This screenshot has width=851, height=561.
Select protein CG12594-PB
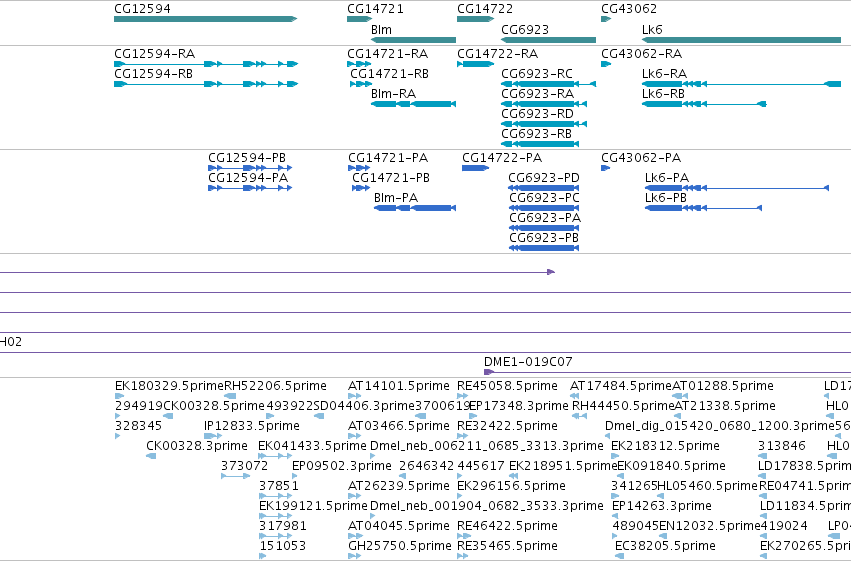point(250,168)
